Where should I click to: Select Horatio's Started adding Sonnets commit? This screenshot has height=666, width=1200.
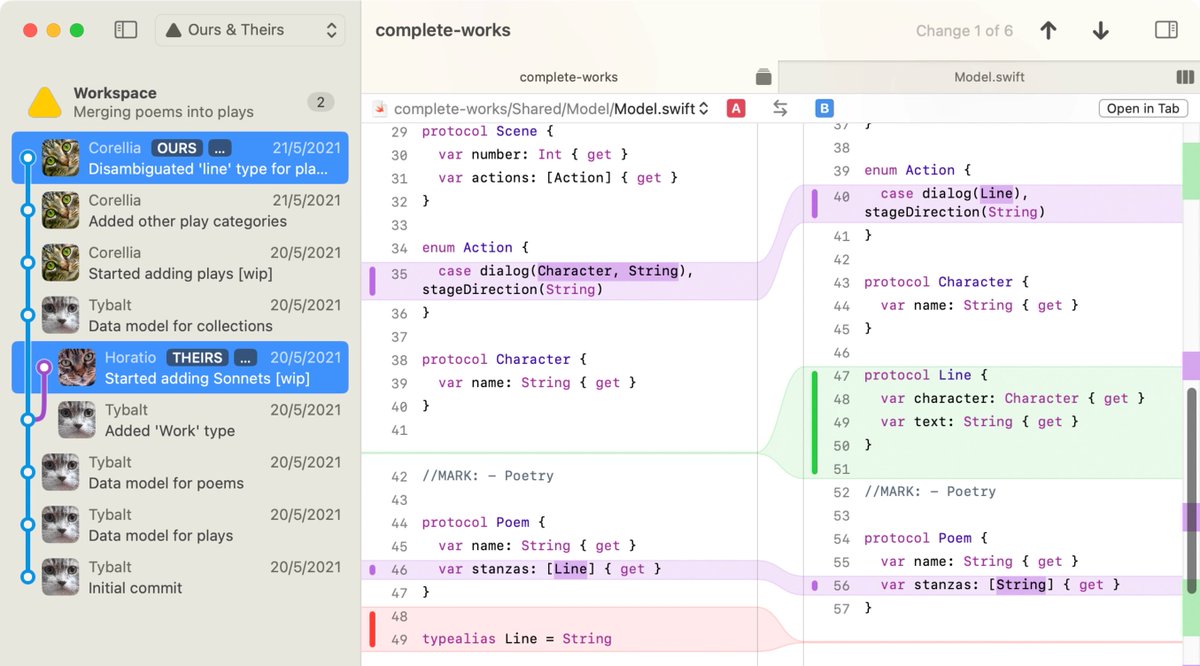pyautogui.click(x=200, y=367)
